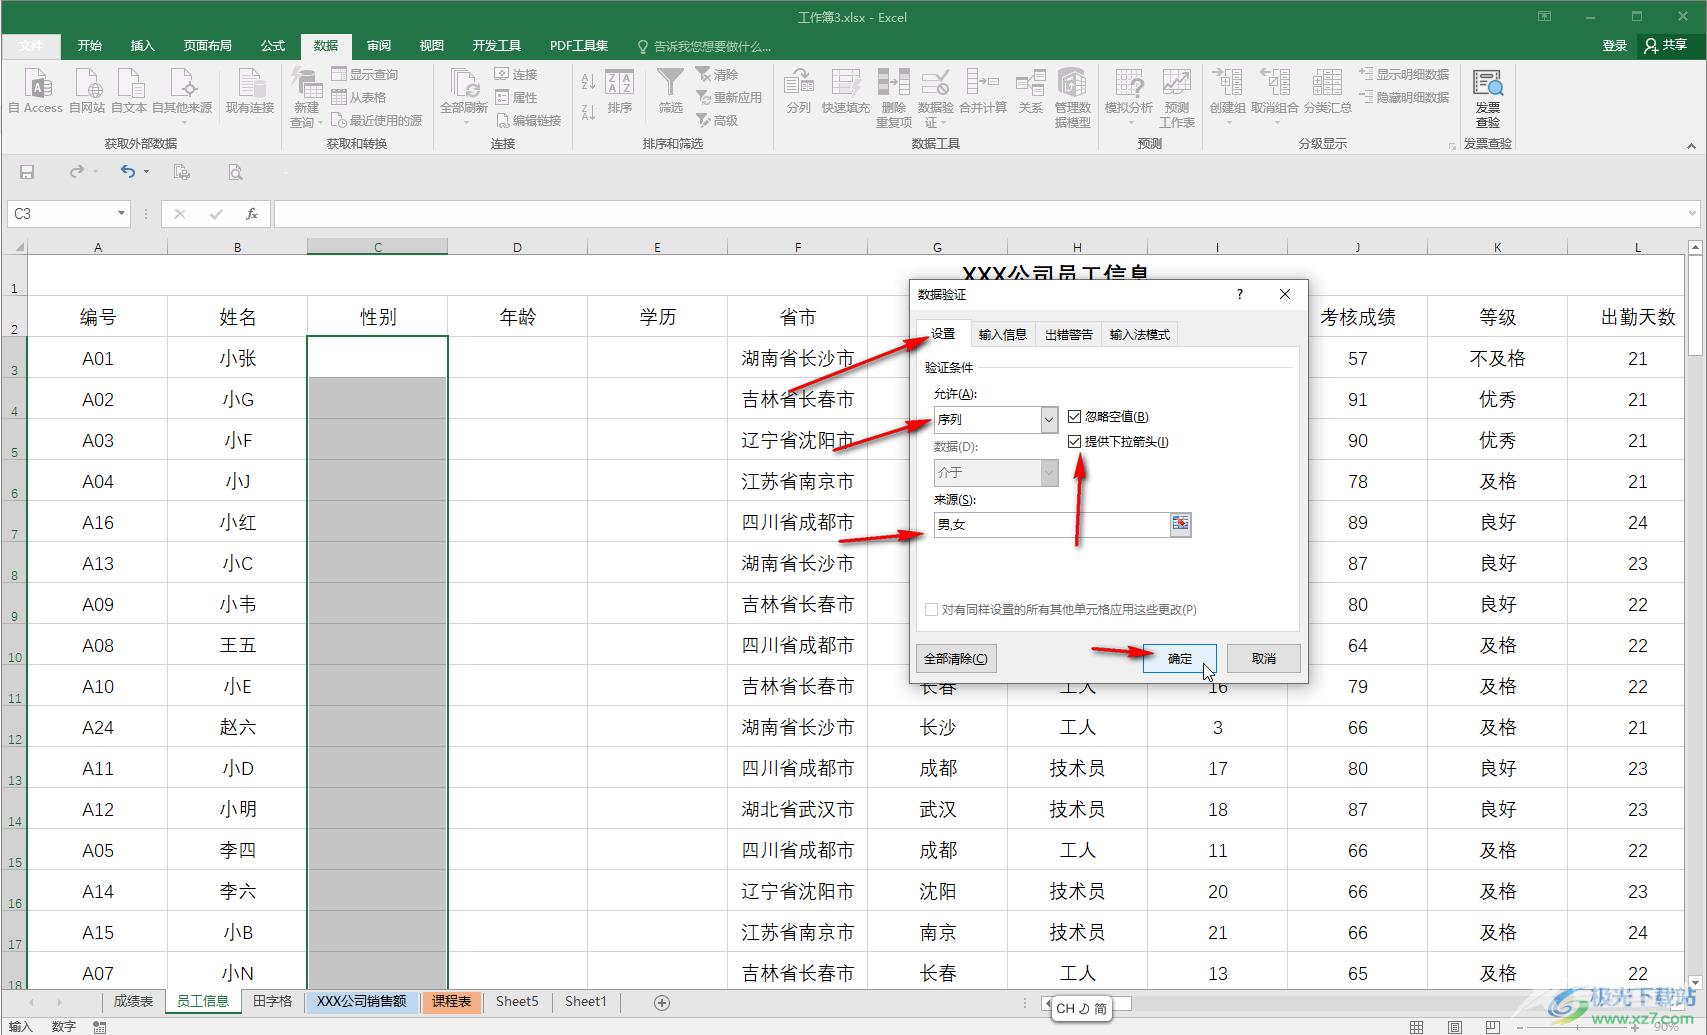
Task: Click 高级 advanced filter
Action: coord(717,120)
